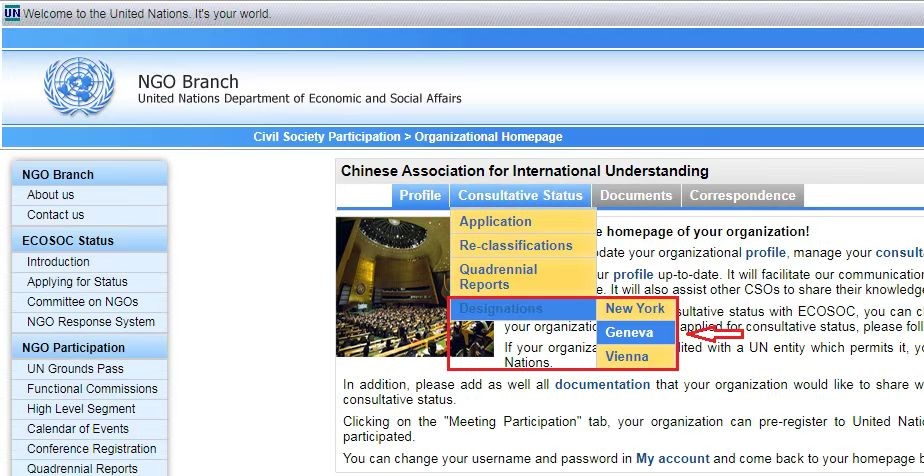The height and width of the screenshot is (476, 924).
Task: Select Geneva designation
Action: tap(635, 333)
